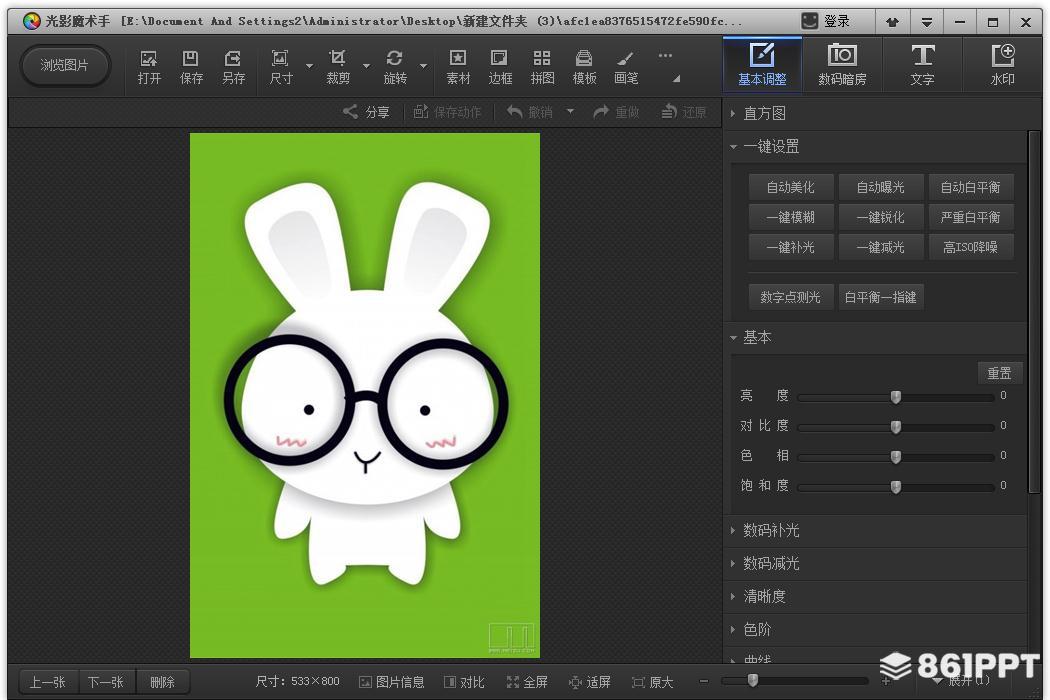The height and width of the screenshot is (700, 1050).
Task: Expand the Histogram (直方图) section
Action: click(x=733, y=114)
